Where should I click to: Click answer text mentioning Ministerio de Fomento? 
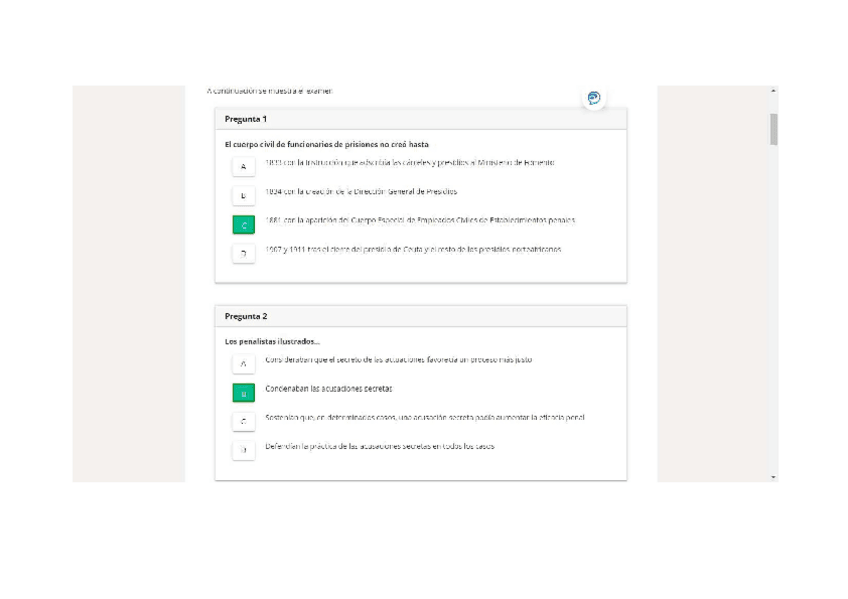click(410, 161)
